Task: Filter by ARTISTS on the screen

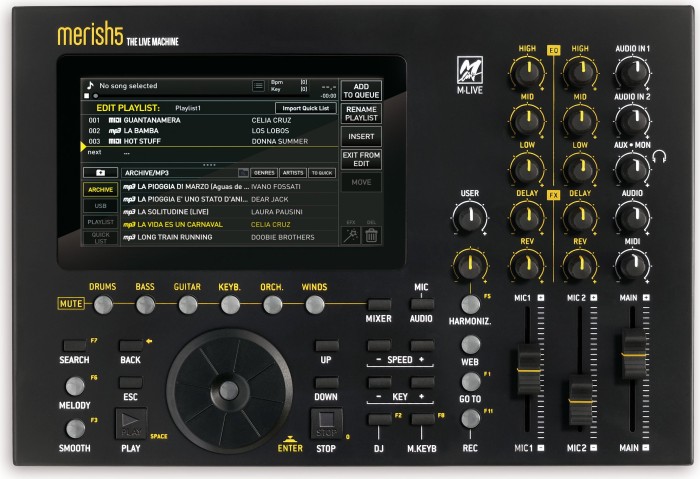Action: [293, 173]
